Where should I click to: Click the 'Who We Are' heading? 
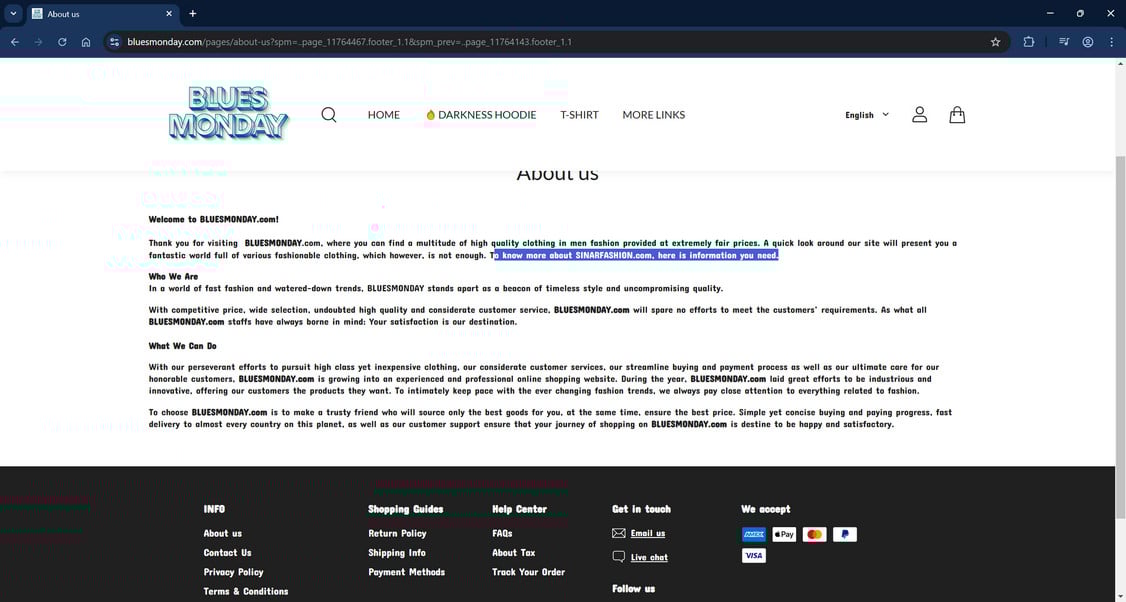point(173,276)
